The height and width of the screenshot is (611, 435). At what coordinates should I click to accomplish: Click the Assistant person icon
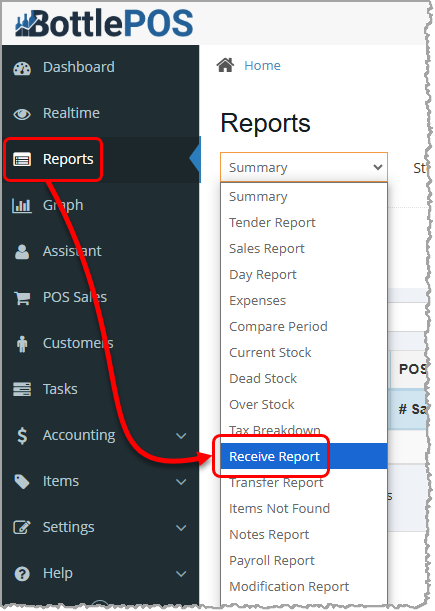(x=22, y=251)
